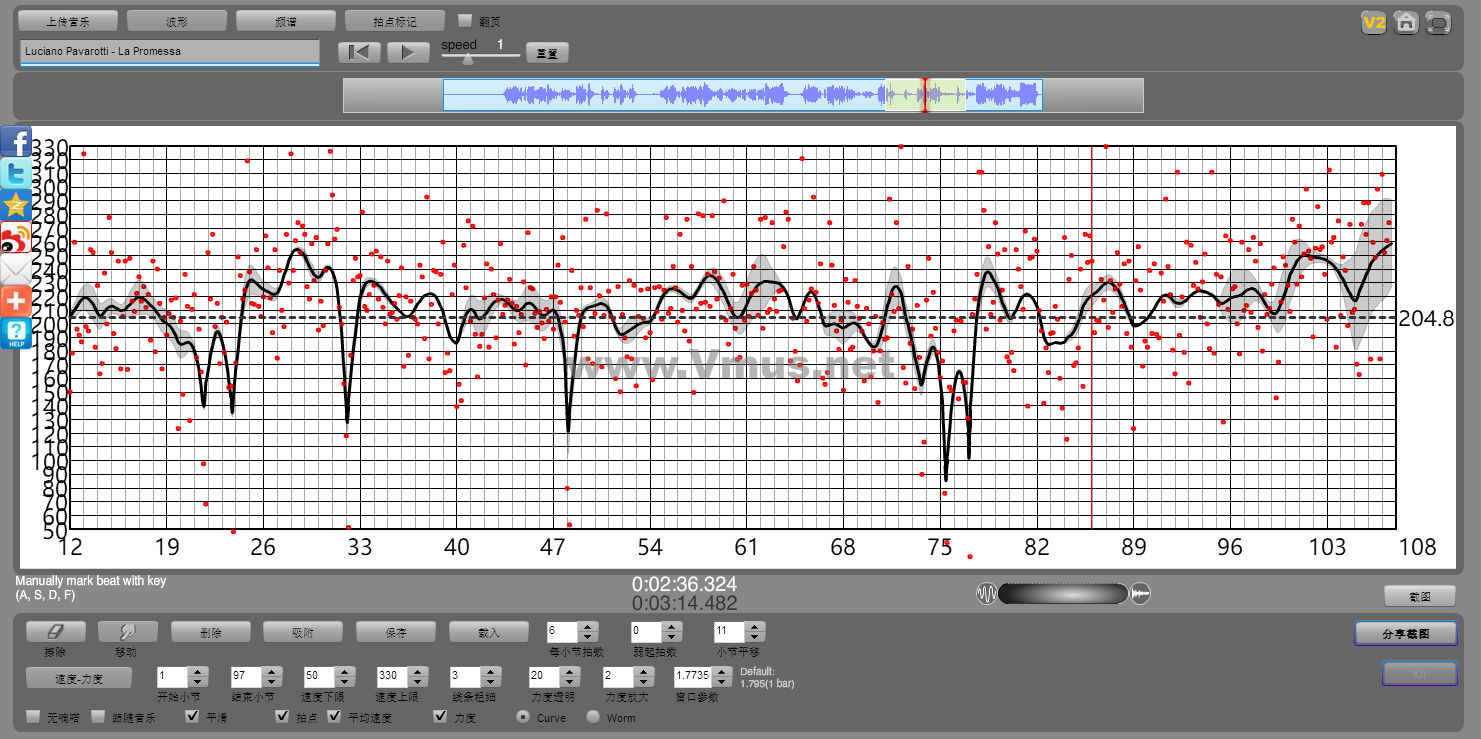Screen dimensions: 1481x739
Task: Toggle fullscreen view icon
Action: (x=1438, y=23)
